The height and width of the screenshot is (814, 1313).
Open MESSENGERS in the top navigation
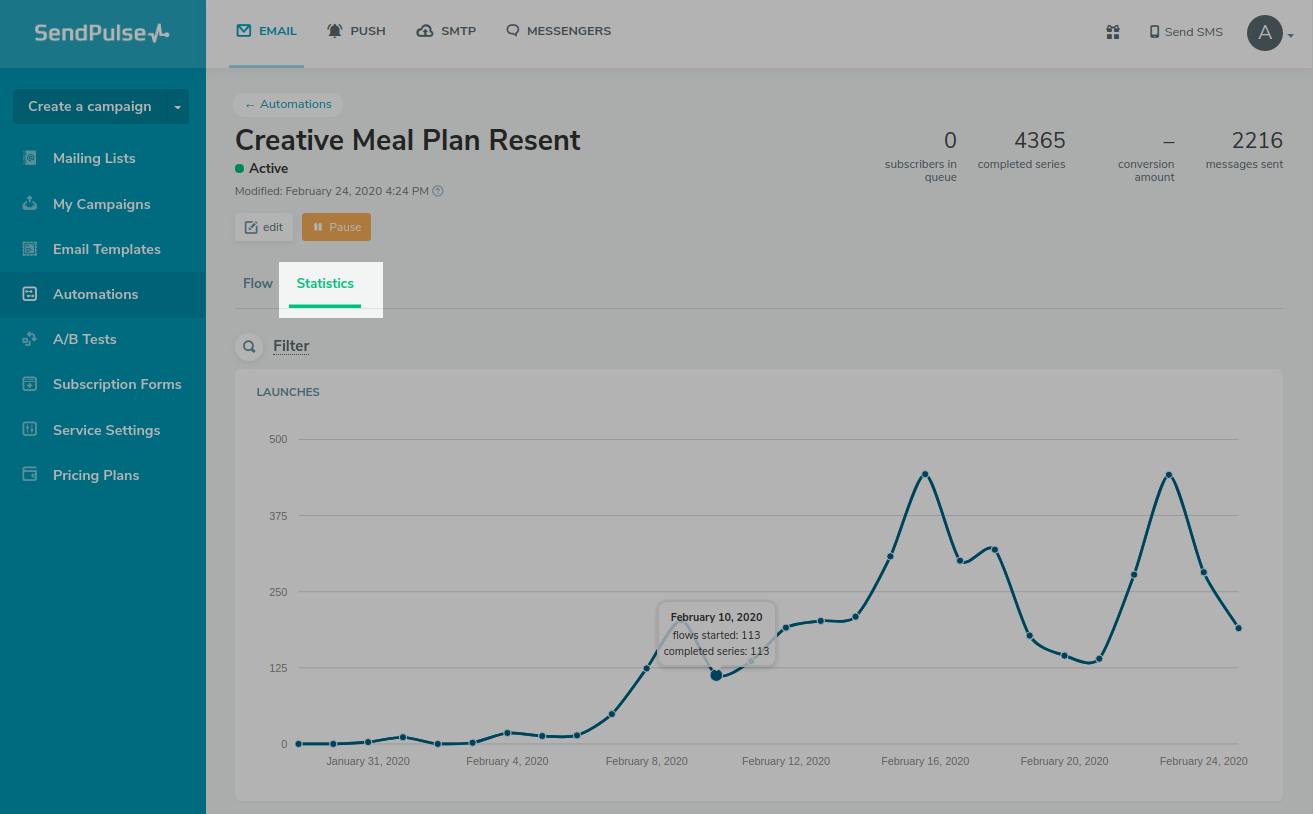click(x=558, y=31)
